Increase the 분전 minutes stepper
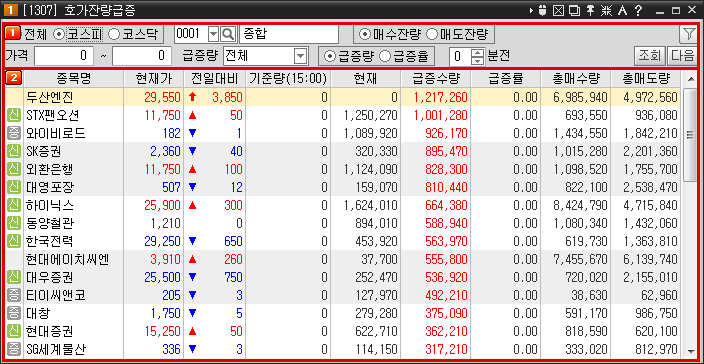The height and width of the screenshot is (364, 704). tap(478, 52)
